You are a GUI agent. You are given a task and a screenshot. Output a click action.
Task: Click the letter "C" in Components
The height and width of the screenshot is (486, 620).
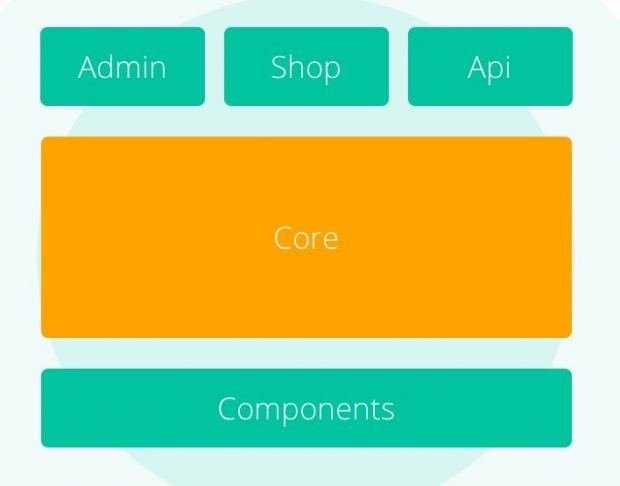228,408
